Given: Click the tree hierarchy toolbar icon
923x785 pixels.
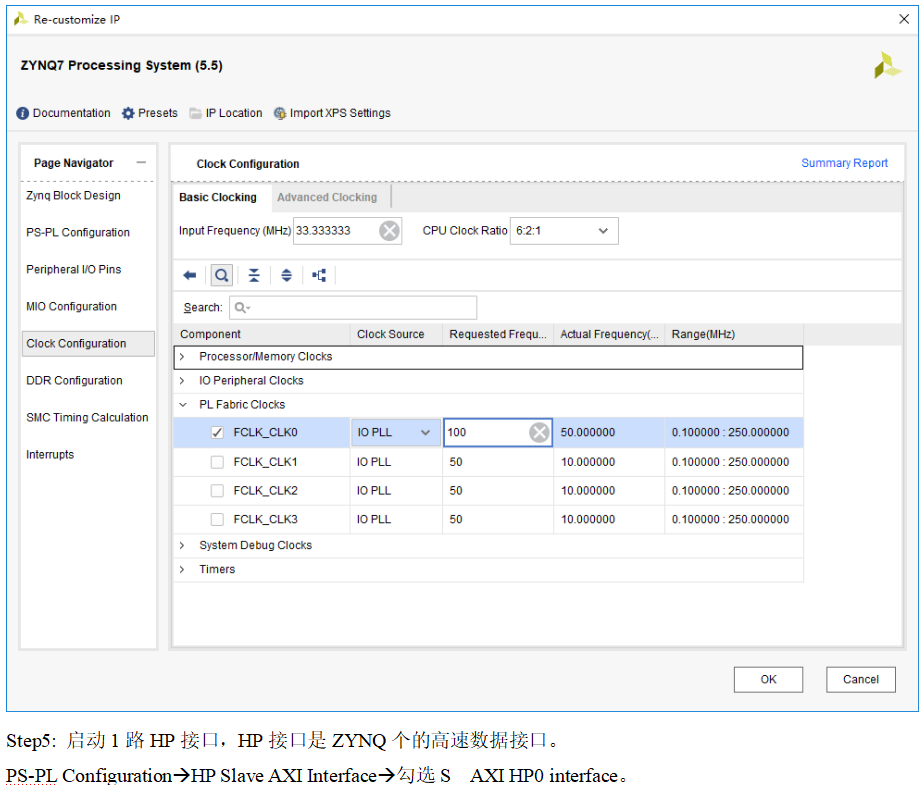Looking at the screenshot, I should (x=319, y=275).
